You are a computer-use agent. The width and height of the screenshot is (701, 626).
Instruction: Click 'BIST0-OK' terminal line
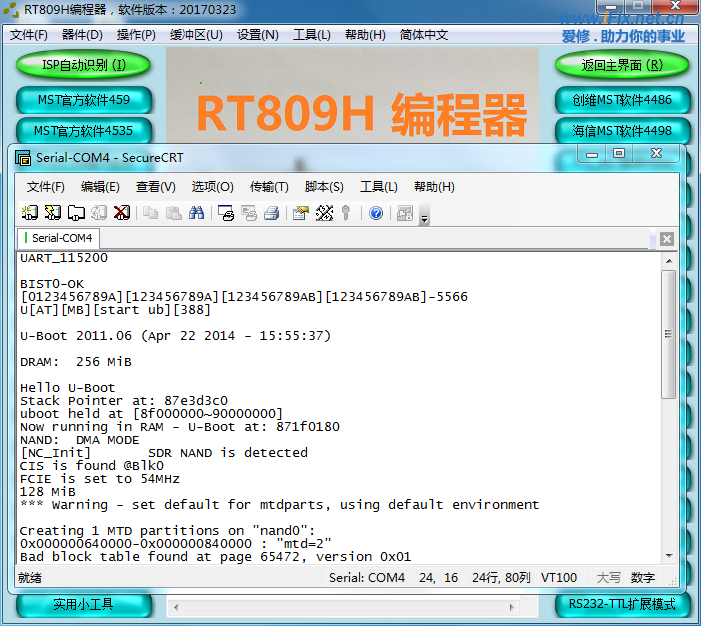52,284
